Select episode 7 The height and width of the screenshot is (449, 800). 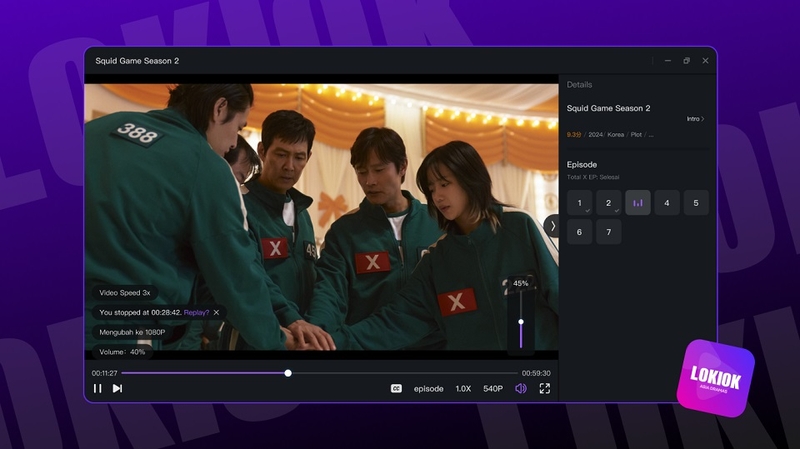click(609, 232)
